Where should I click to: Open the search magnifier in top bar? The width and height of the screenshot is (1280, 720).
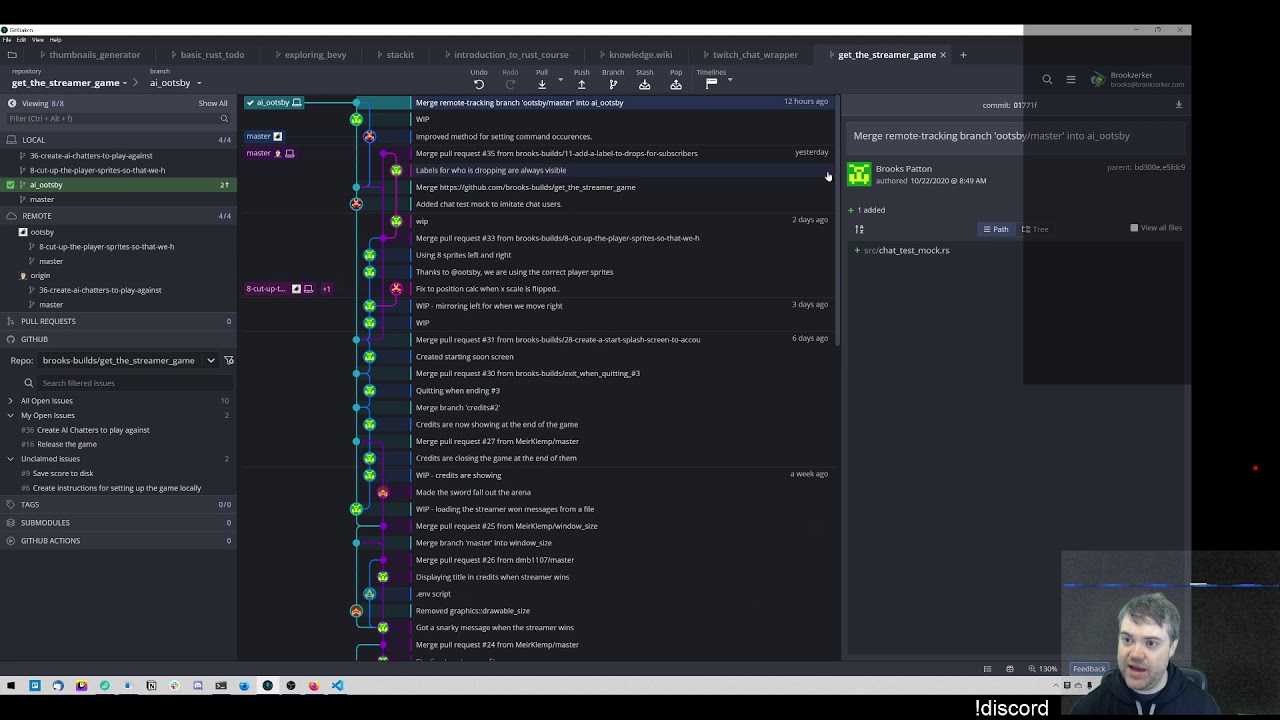click(x=1047, y=79)
